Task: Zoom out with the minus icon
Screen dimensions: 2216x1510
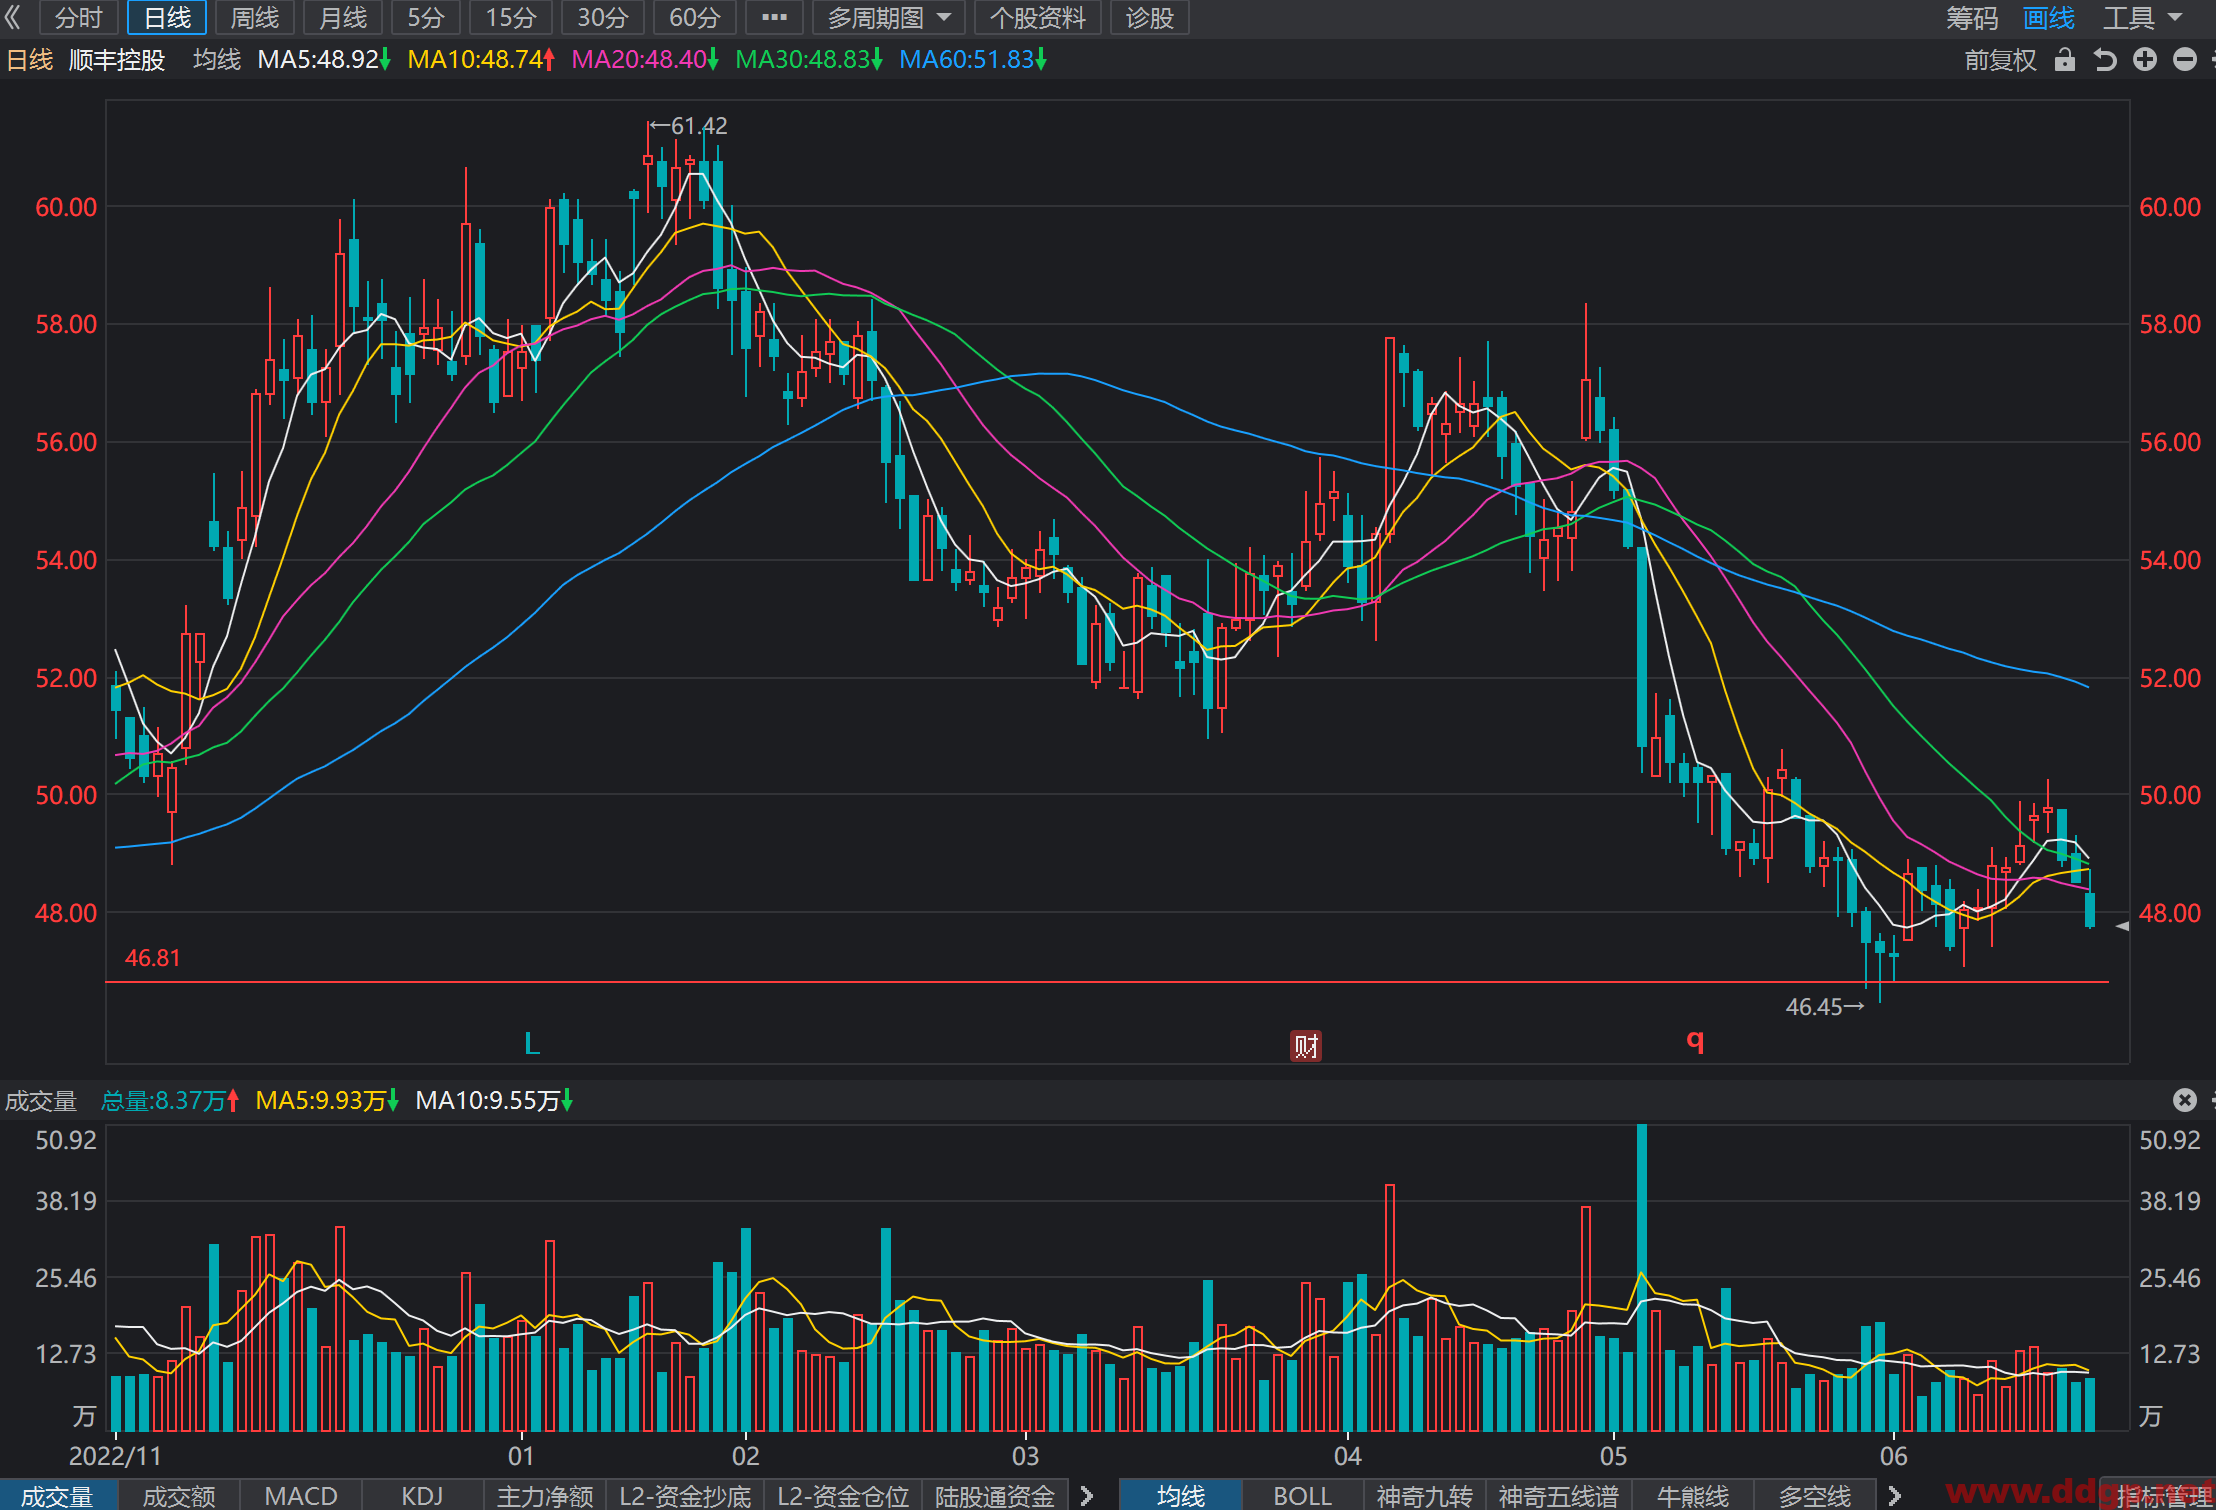Action: (x=2185, y=60)
